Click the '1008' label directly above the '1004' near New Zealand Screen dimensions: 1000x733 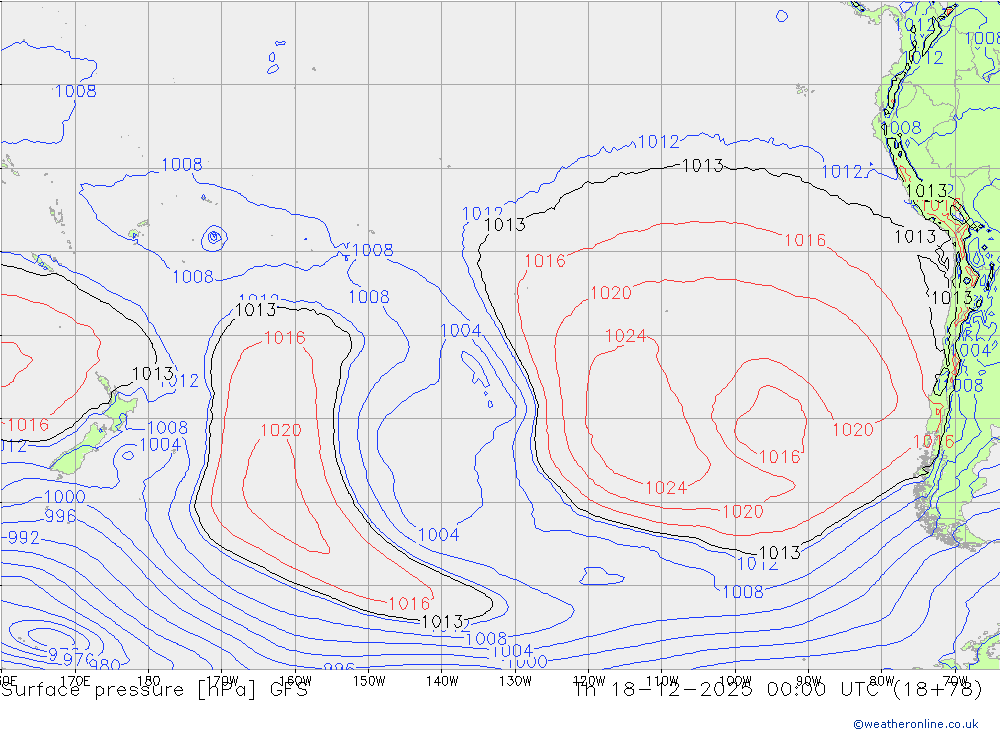click(167, 427)
